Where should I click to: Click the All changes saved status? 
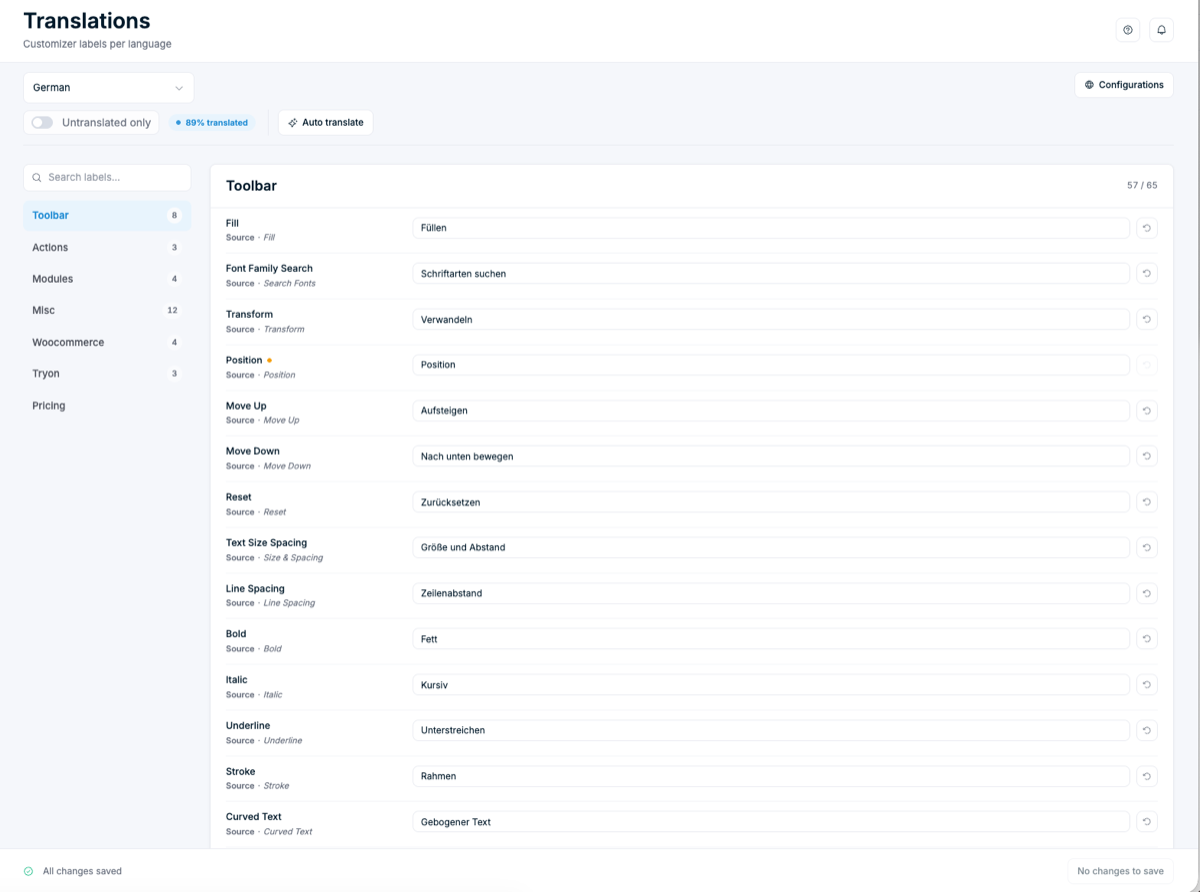tap(72, 871)
